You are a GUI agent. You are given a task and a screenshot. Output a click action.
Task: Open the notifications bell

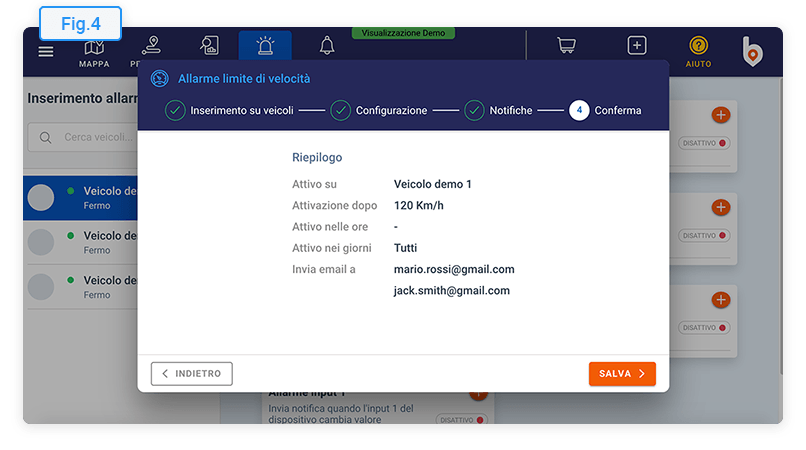[x=327, y=46]
